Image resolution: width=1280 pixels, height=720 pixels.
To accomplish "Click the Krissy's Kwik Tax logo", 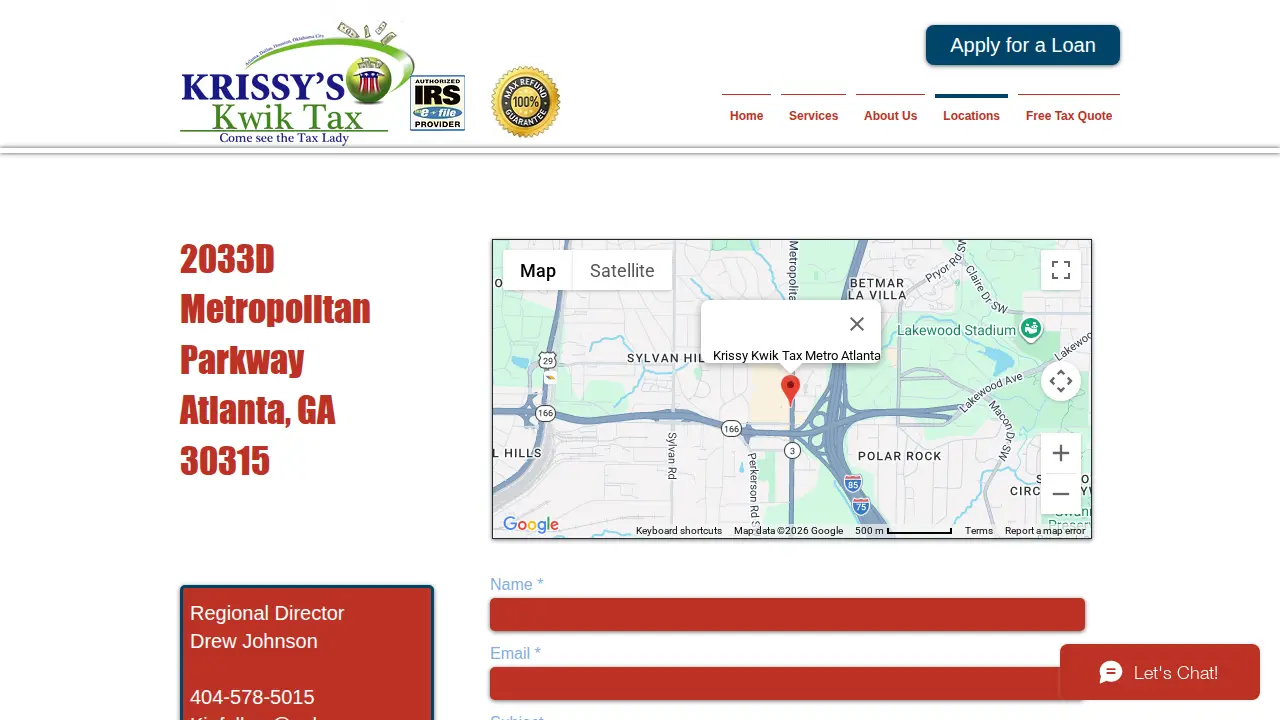I will 297,84.
